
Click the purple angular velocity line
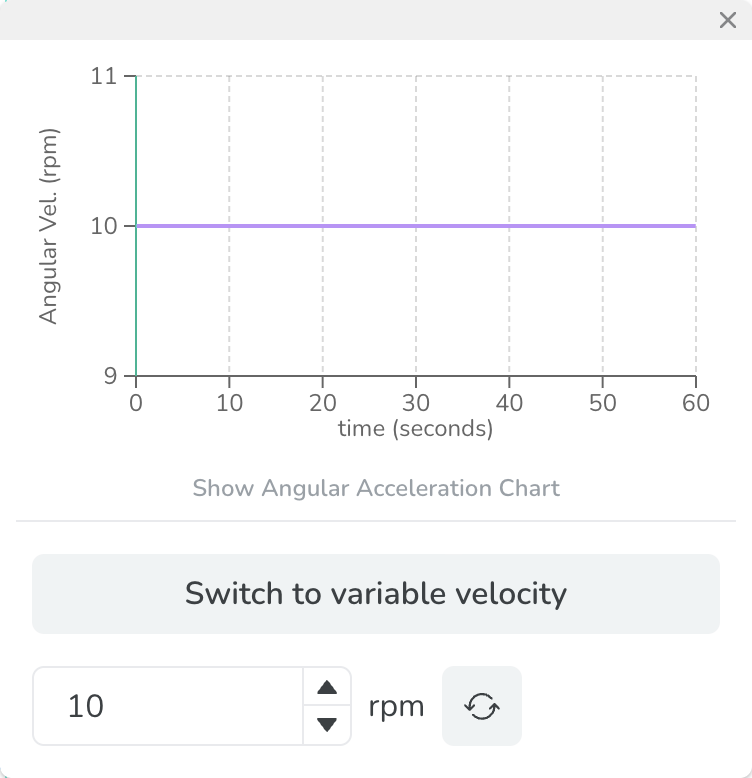[416, 226]
